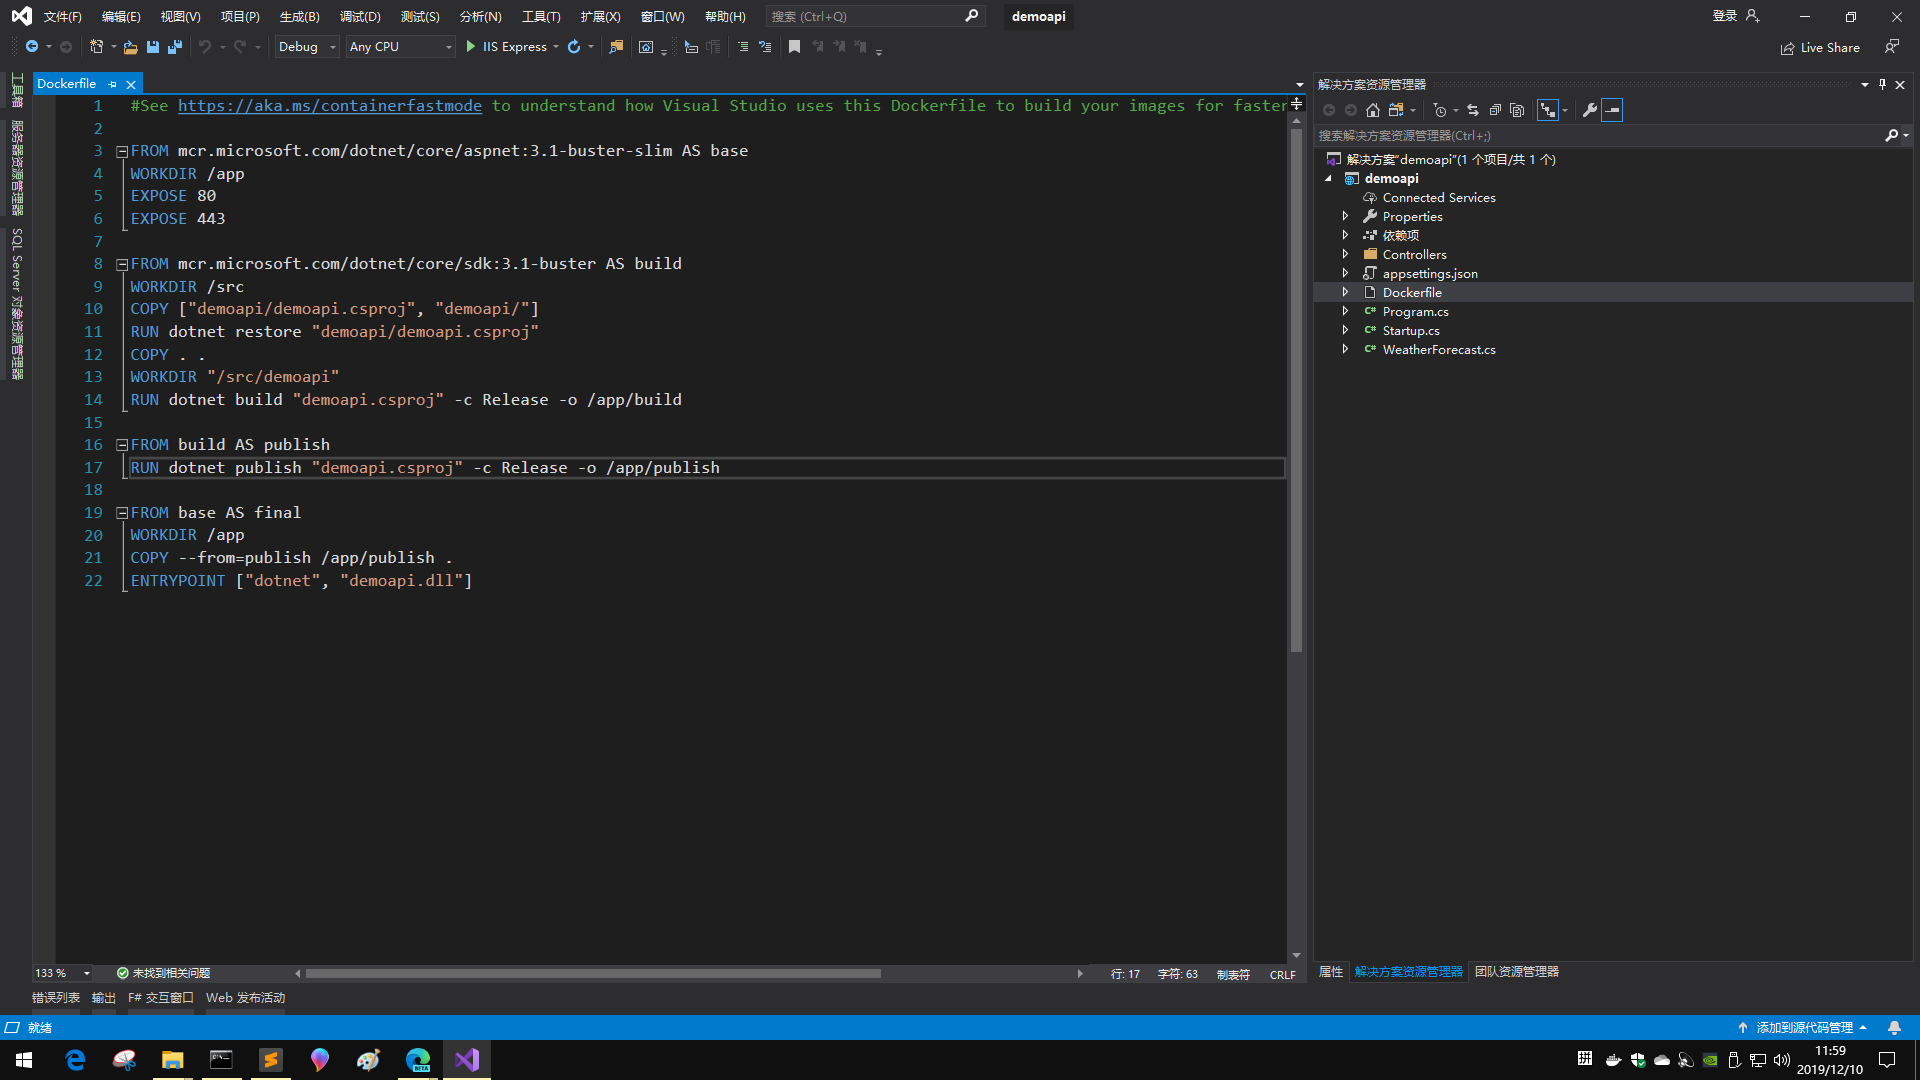Click the Find in Files toolbar icon
The image size is (1920, 1080).
(x=616, y=47)
